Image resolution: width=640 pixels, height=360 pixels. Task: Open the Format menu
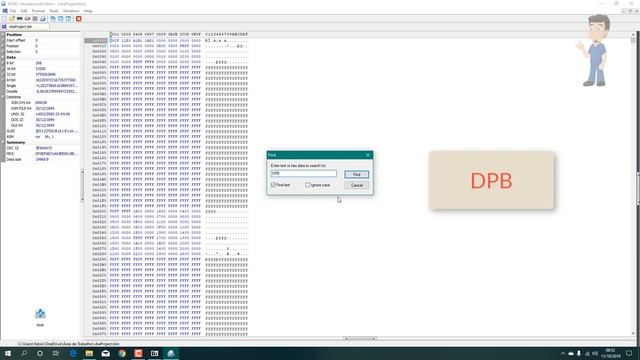[38, 11]
